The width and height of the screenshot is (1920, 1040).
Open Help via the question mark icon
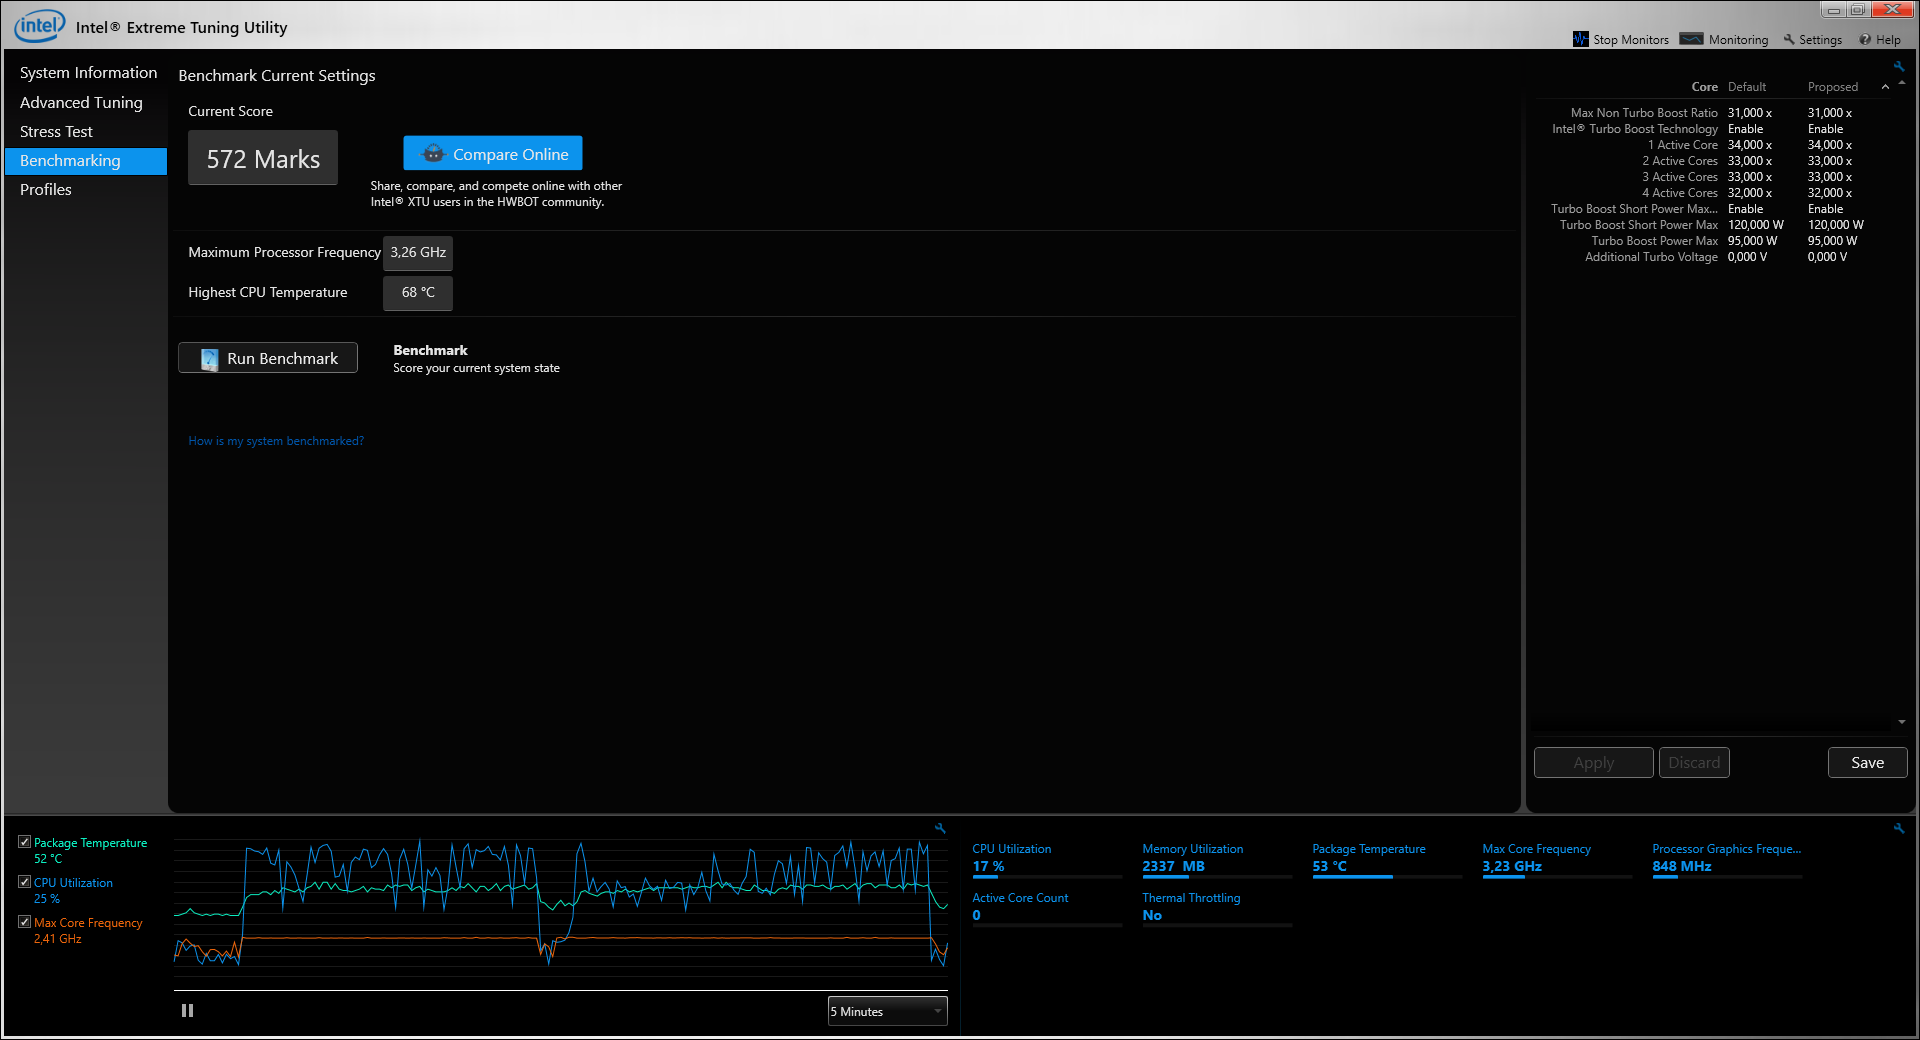[1865, 40]
